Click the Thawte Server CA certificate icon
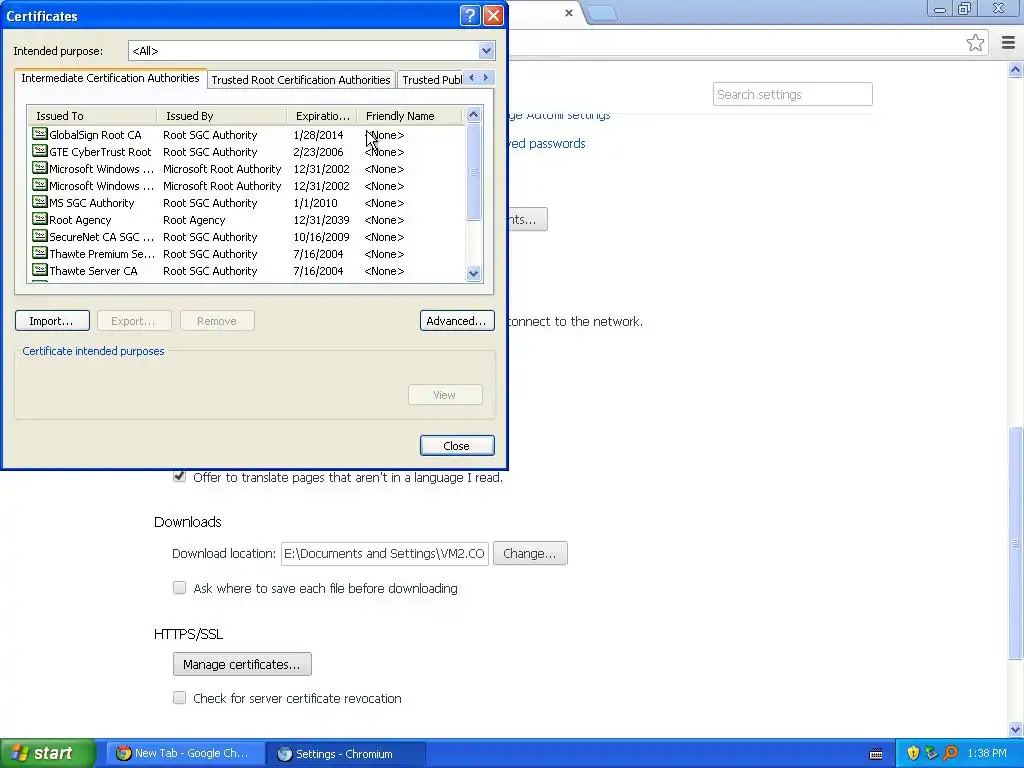 pyautogui.click(x=40, y=270)
